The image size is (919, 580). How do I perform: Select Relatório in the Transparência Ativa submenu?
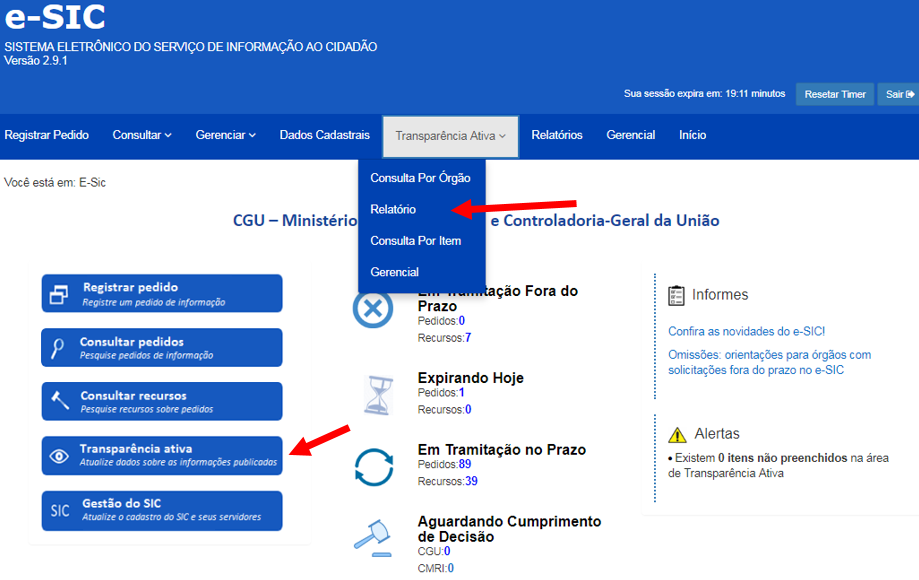pos(393,209)
